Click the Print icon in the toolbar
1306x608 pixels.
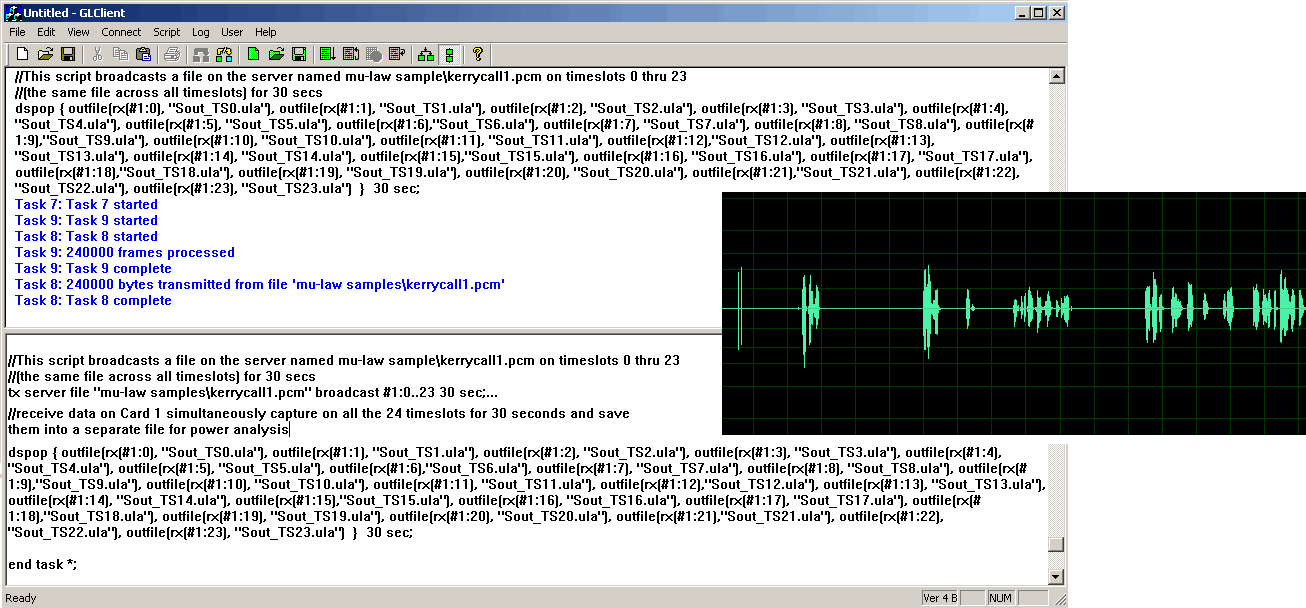click(172, 53)
